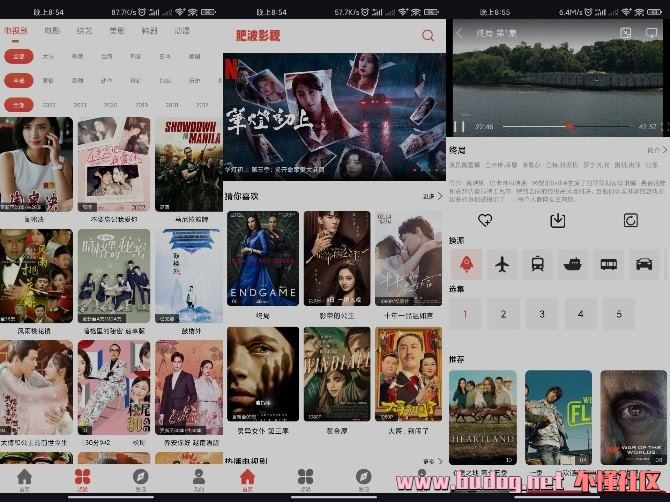This screenshot has height=502, width=670.
Task: Tap the back chevron in the video player
Action: [x=460, y=33]
